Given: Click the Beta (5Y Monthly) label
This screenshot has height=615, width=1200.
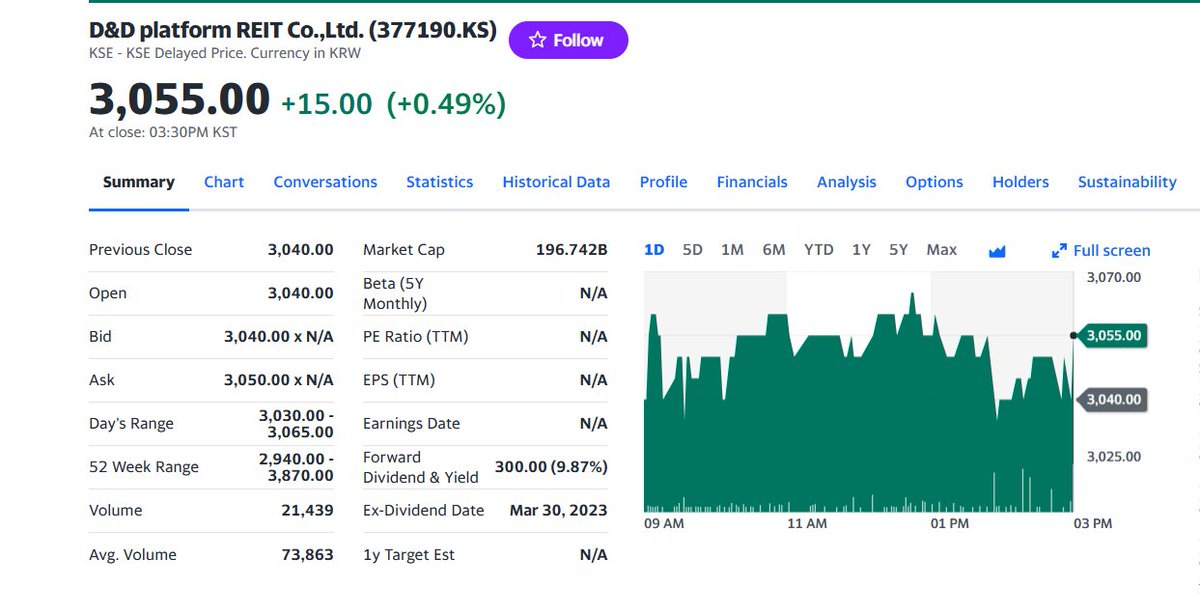Looking at the screenshot, I should [x=396, y=293].
